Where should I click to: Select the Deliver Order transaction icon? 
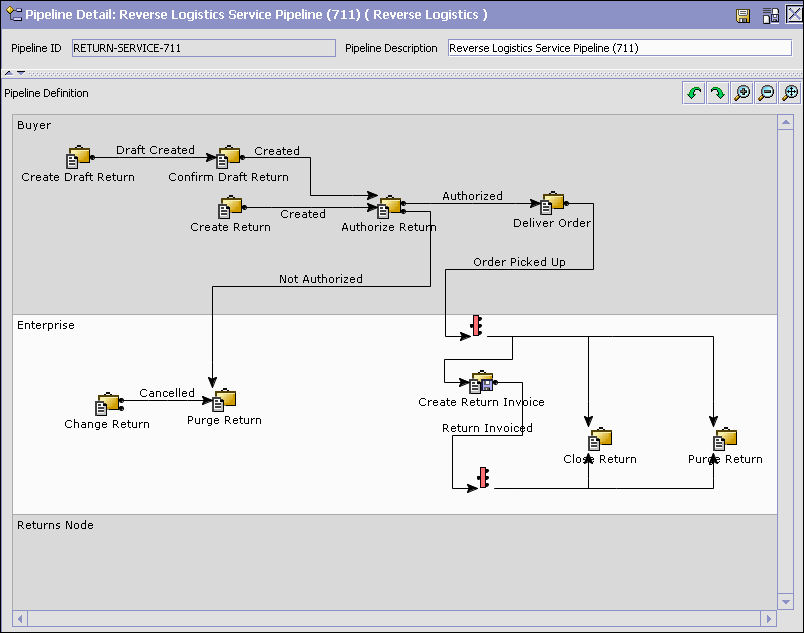point(553,203)
